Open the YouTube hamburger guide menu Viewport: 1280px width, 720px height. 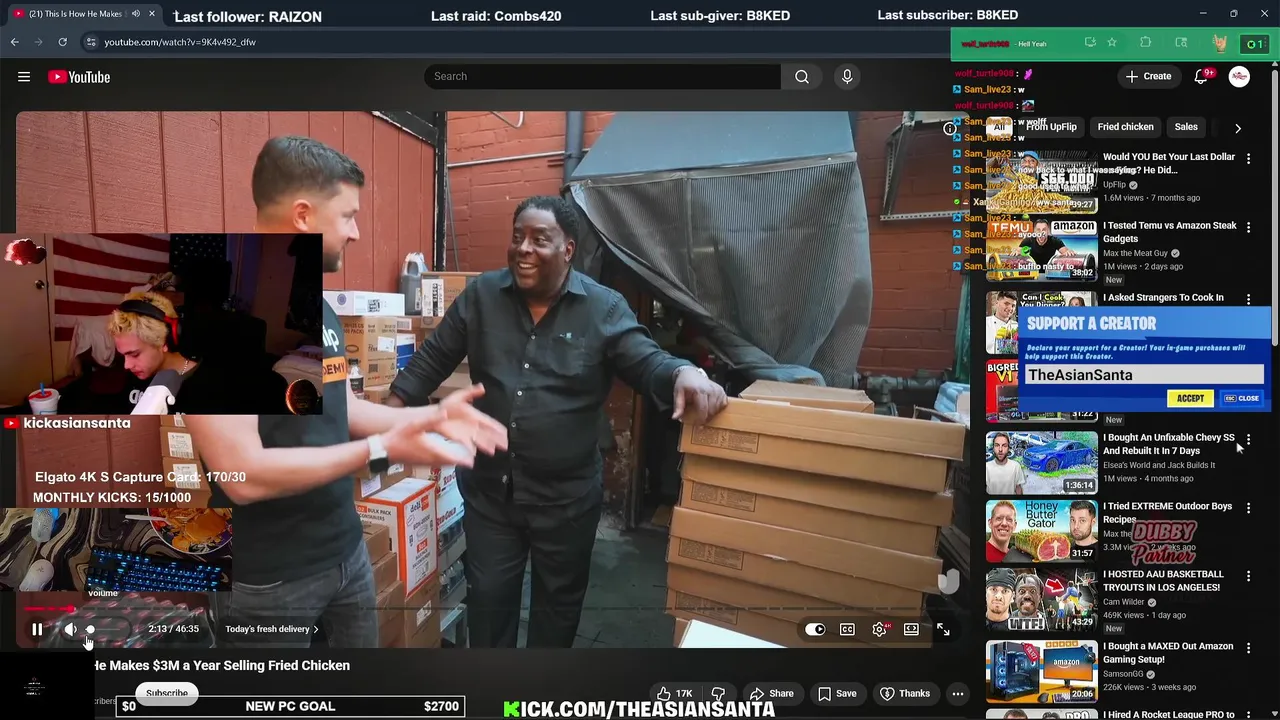tap(24, 77)
